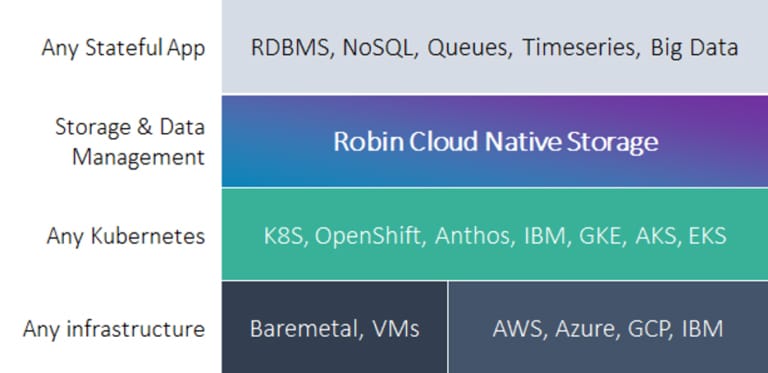Image resolution: width=768 pixels, height=373 pixels.
Task: Click the 'Any Kubernetes' label
Action: [126, 236]
